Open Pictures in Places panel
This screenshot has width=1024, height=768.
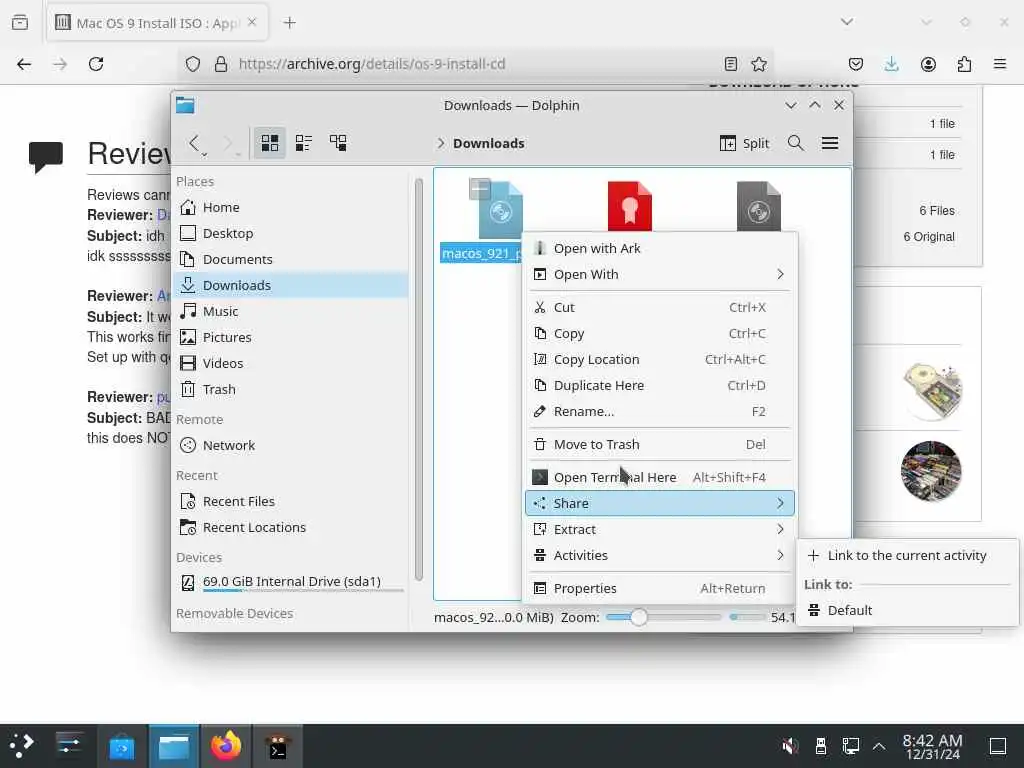(x=291, y=337)
